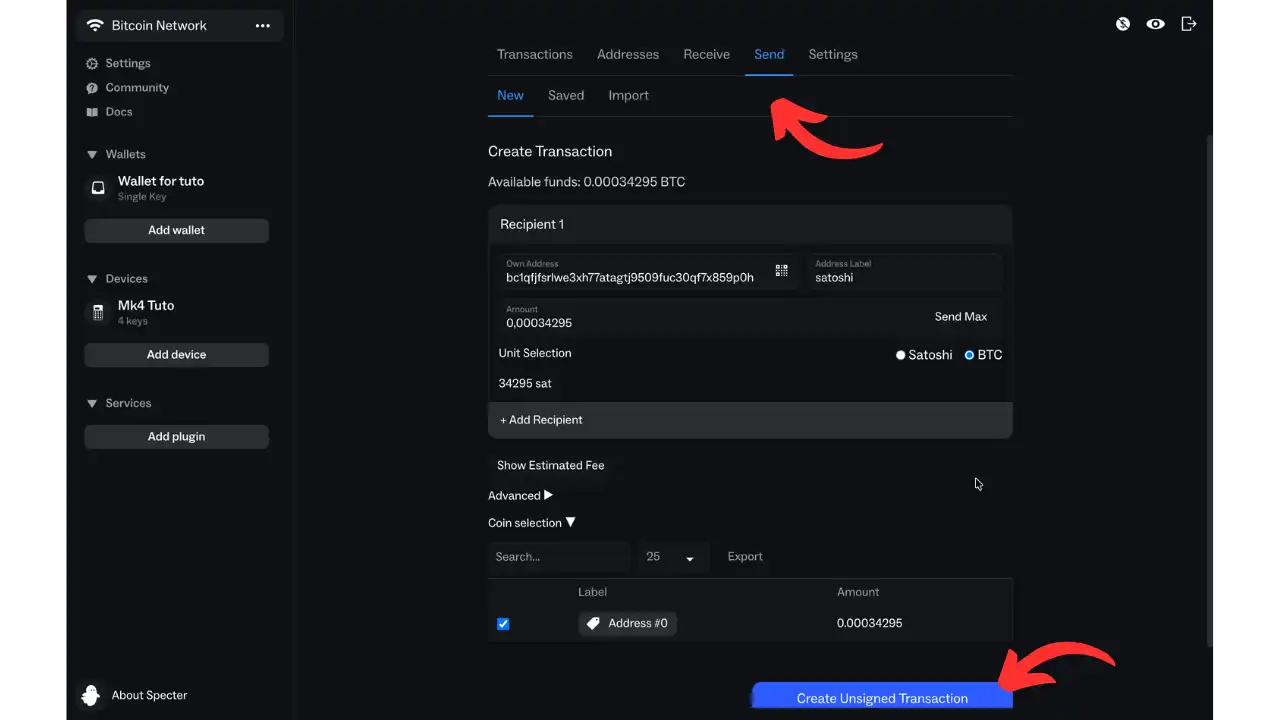The image size is (1280, 720).
Task: Switch to the Saved sub-tab
Action: point(566,95)
